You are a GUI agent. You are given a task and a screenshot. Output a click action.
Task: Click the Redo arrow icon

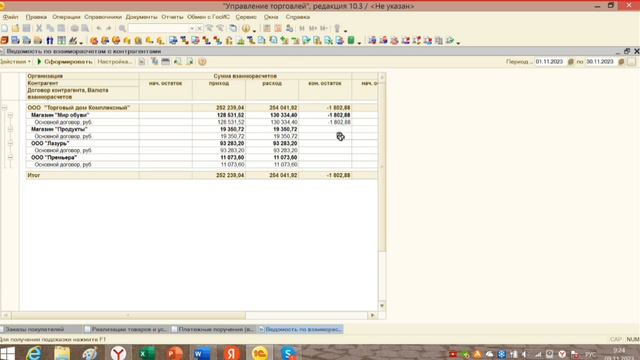(109, 28)
